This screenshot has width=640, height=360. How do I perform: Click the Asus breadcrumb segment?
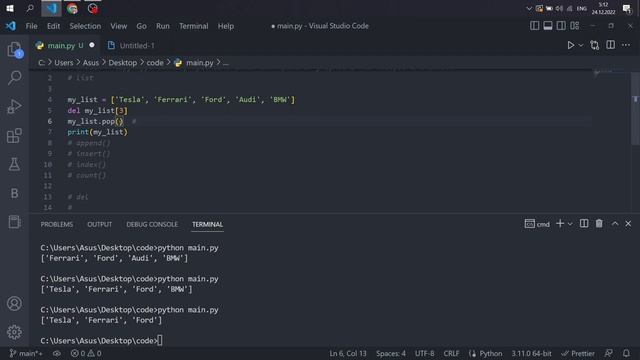[x=91, y=63]
